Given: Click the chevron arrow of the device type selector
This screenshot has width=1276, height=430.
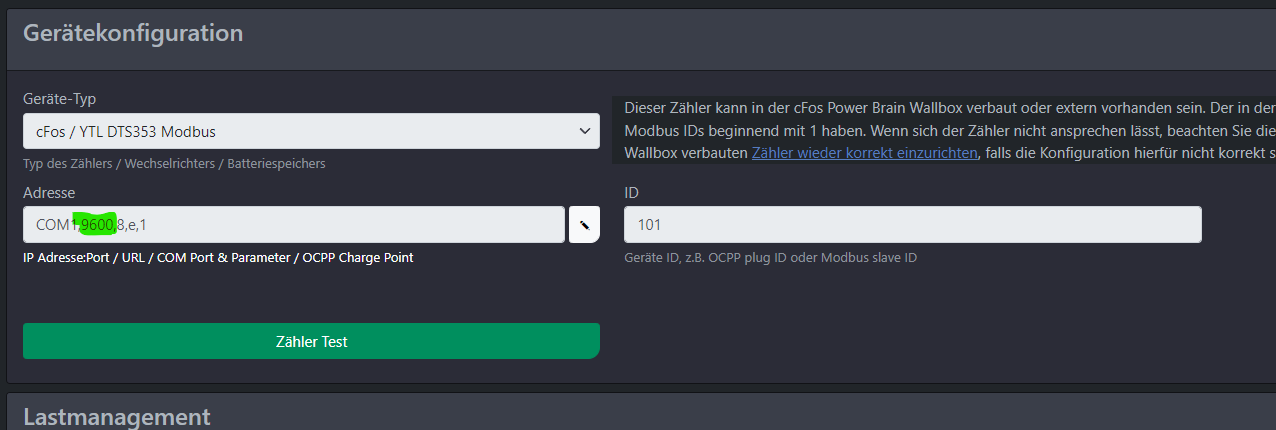Looking at the screenshot, I should pos(584,131).
